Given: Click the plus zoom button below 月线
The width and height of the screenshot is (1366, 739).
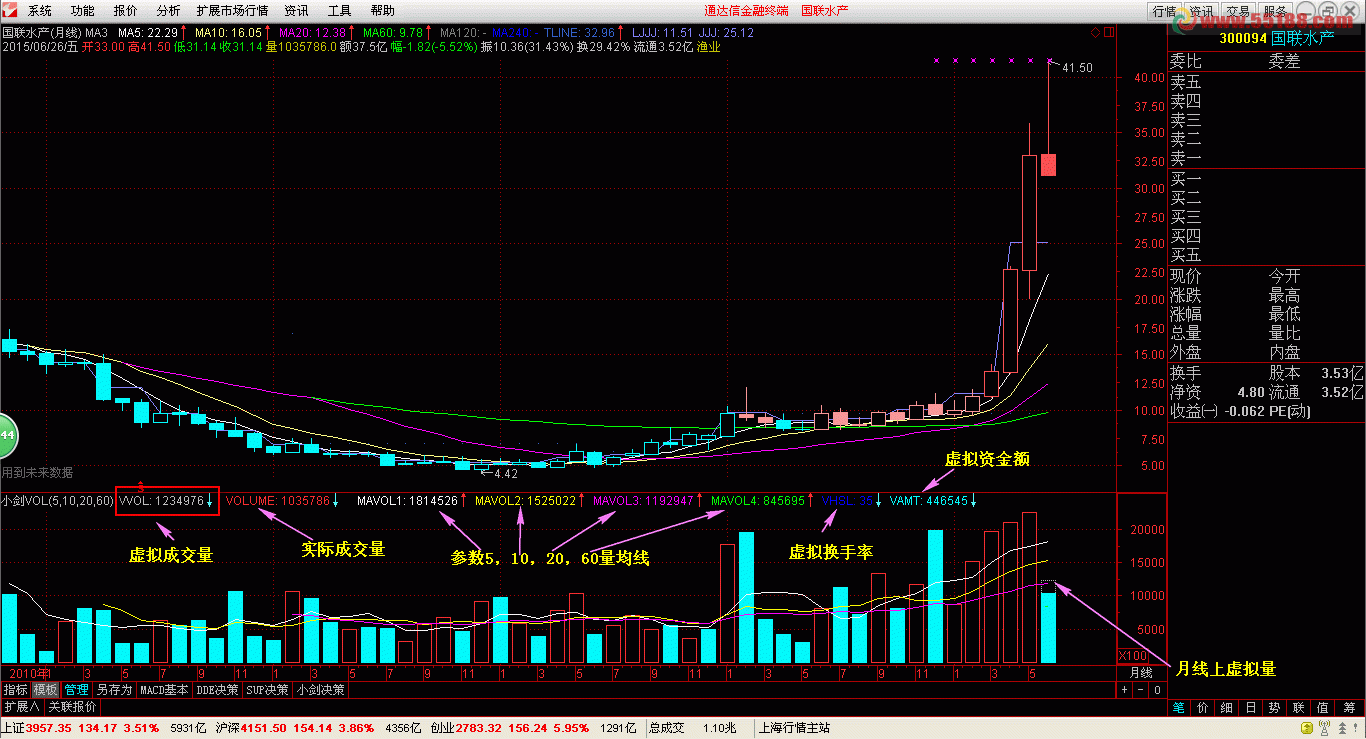Looking at the screenshot, I should pos(1124,690).
